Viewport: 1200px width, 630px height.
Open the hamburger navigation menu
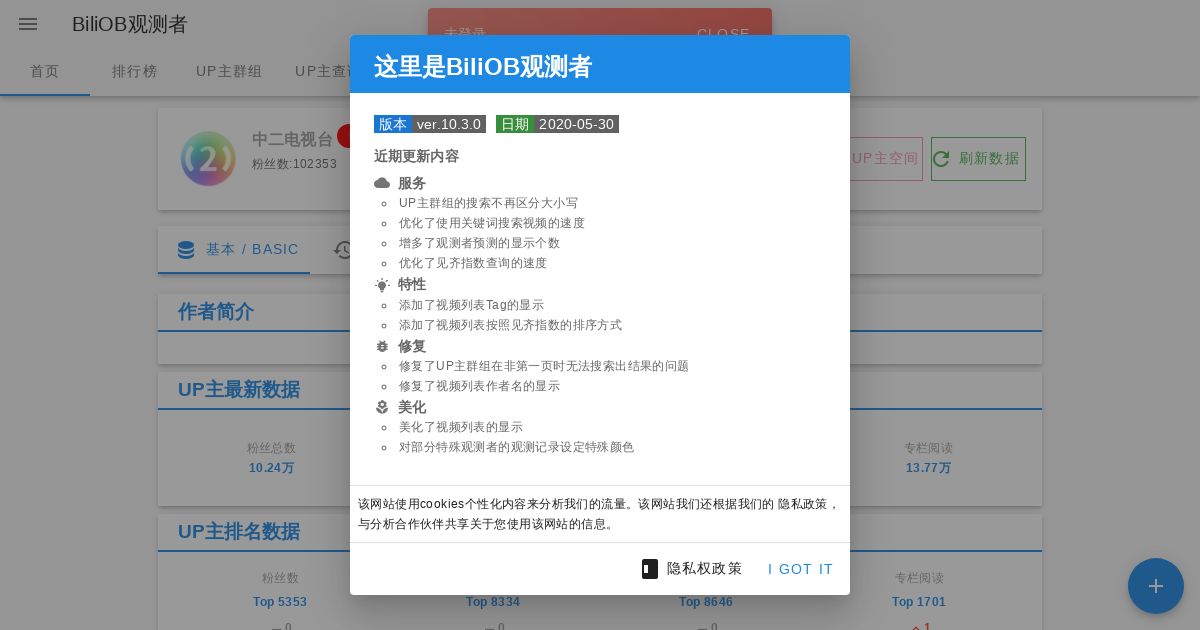click(28, 24)
